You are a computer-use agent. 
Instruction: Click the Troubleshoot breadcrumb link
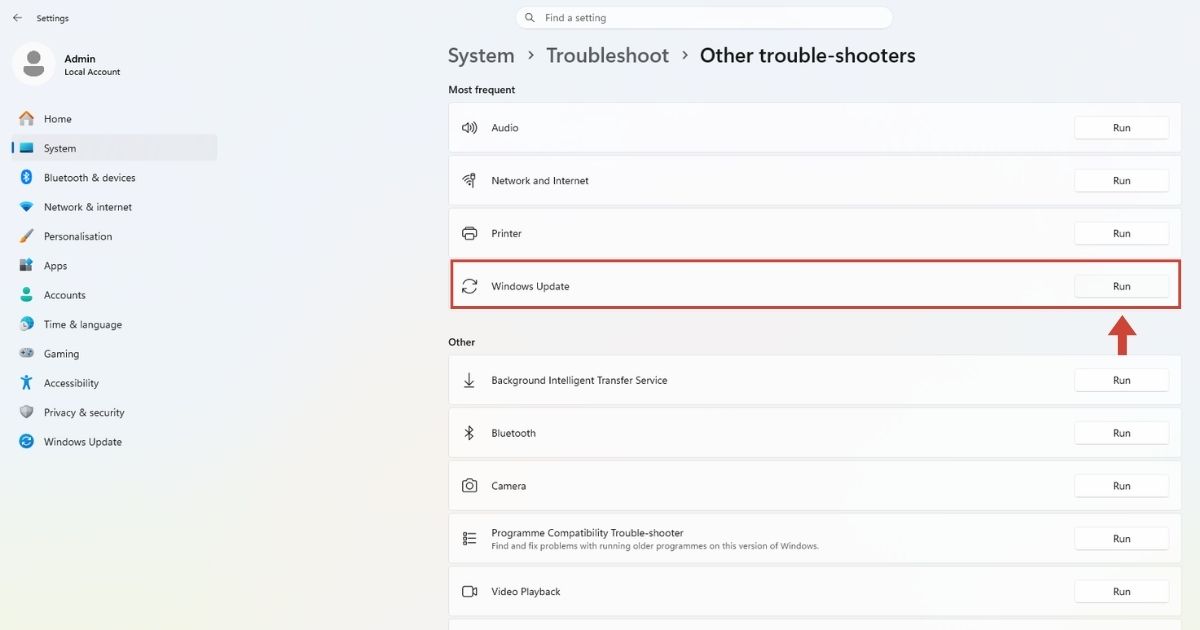click(x=607, y=56)
